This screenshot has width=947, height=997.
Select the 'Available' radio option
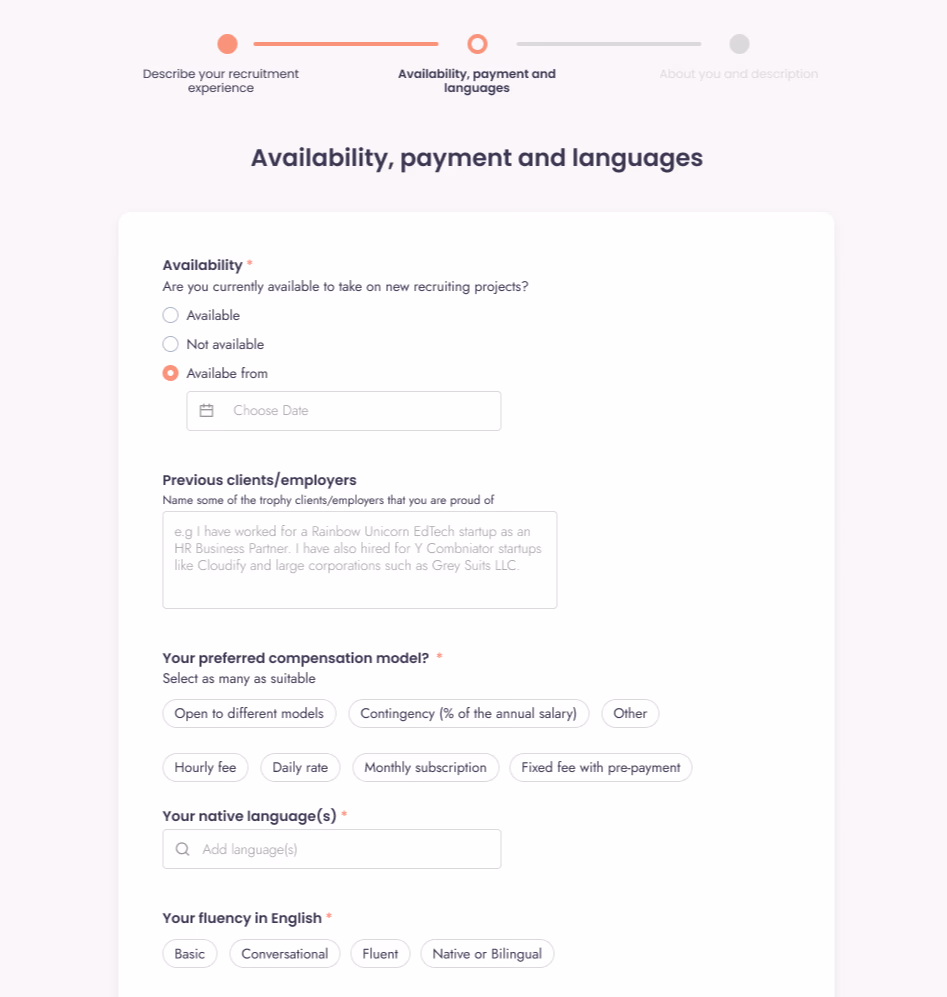170,315
